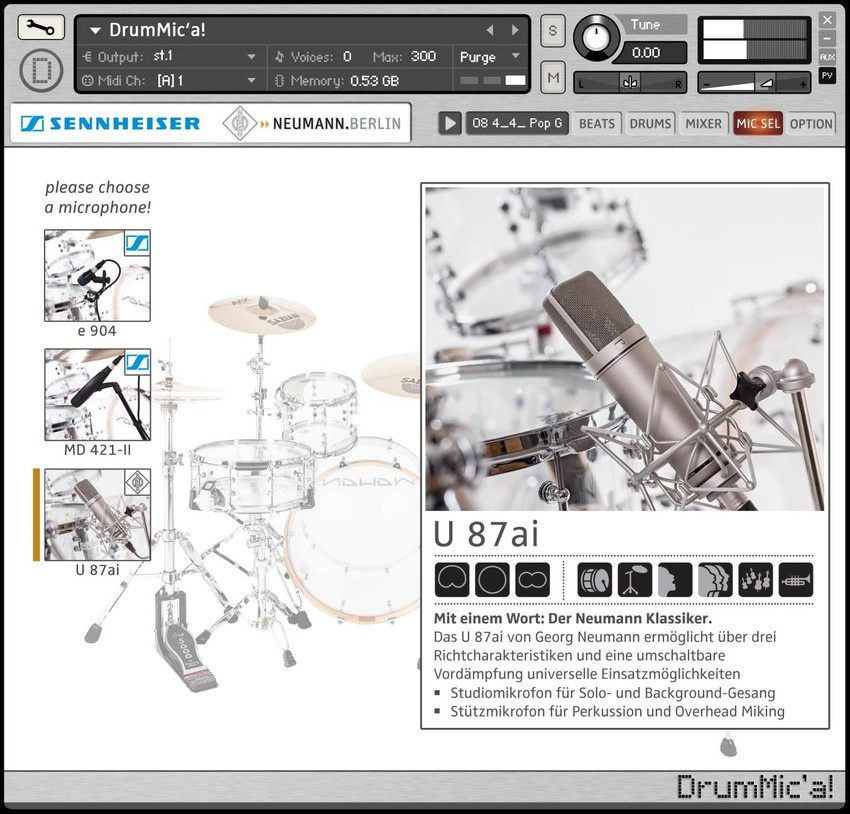Click the bass drum application icon
Screen dimensions: 850x814
pos(595,579)
